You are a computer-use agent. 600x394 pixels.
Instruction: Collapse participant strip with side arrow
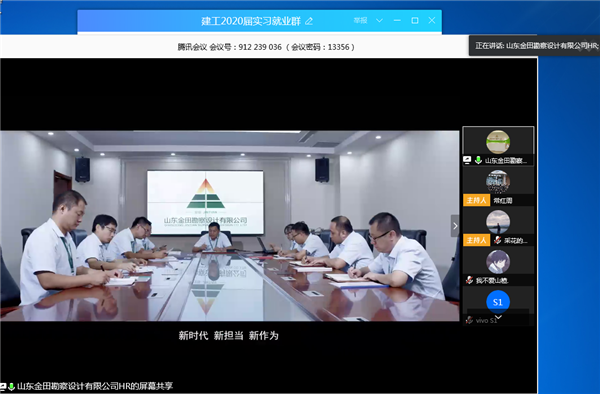click(x=455, y=226)
